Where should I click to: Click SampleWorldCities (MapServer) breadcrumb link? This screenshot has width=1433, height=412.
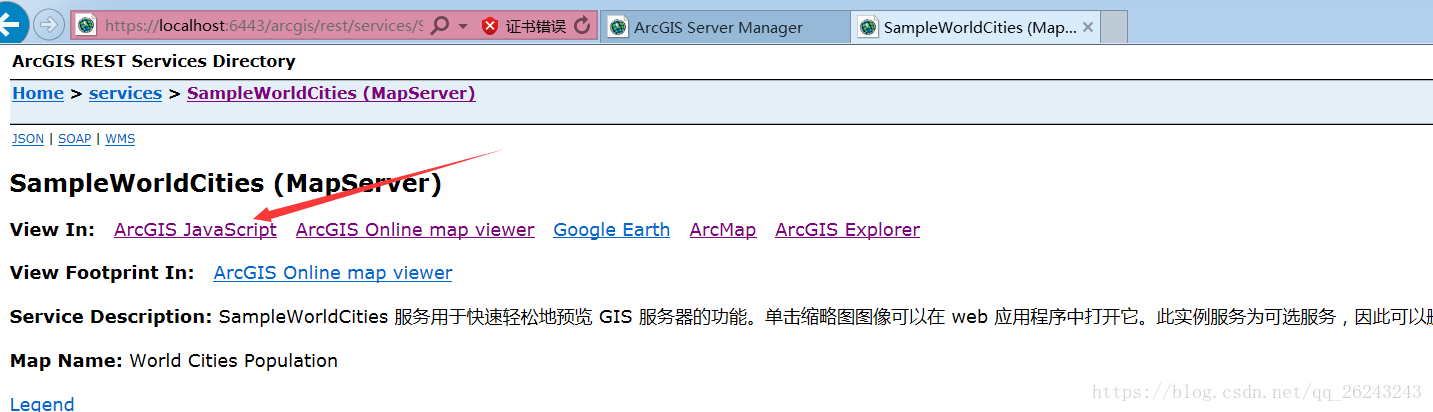pyautogui.click(x=331, y=93)
